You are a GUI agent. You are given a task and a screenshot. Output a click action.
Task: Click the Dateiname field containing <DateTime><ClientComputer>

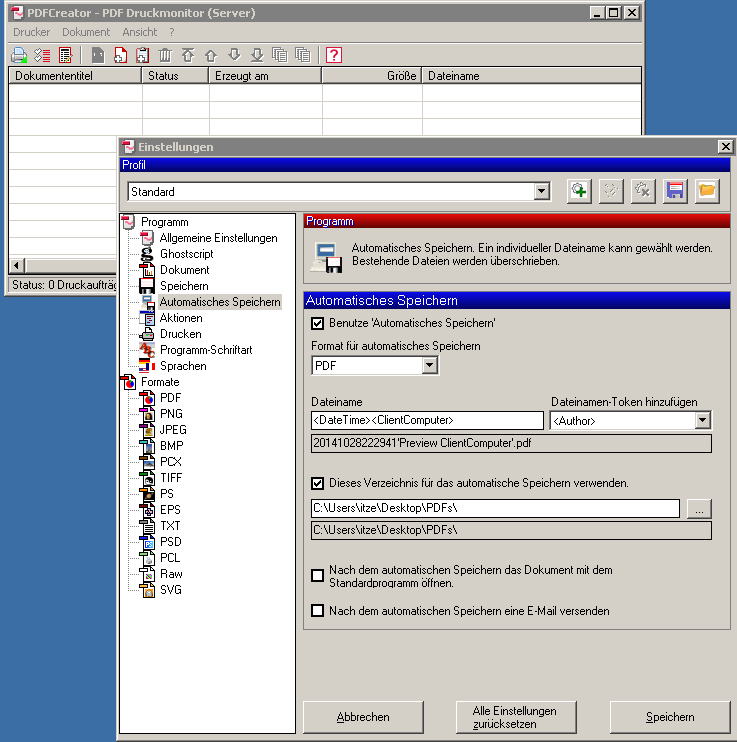point(427,420)
